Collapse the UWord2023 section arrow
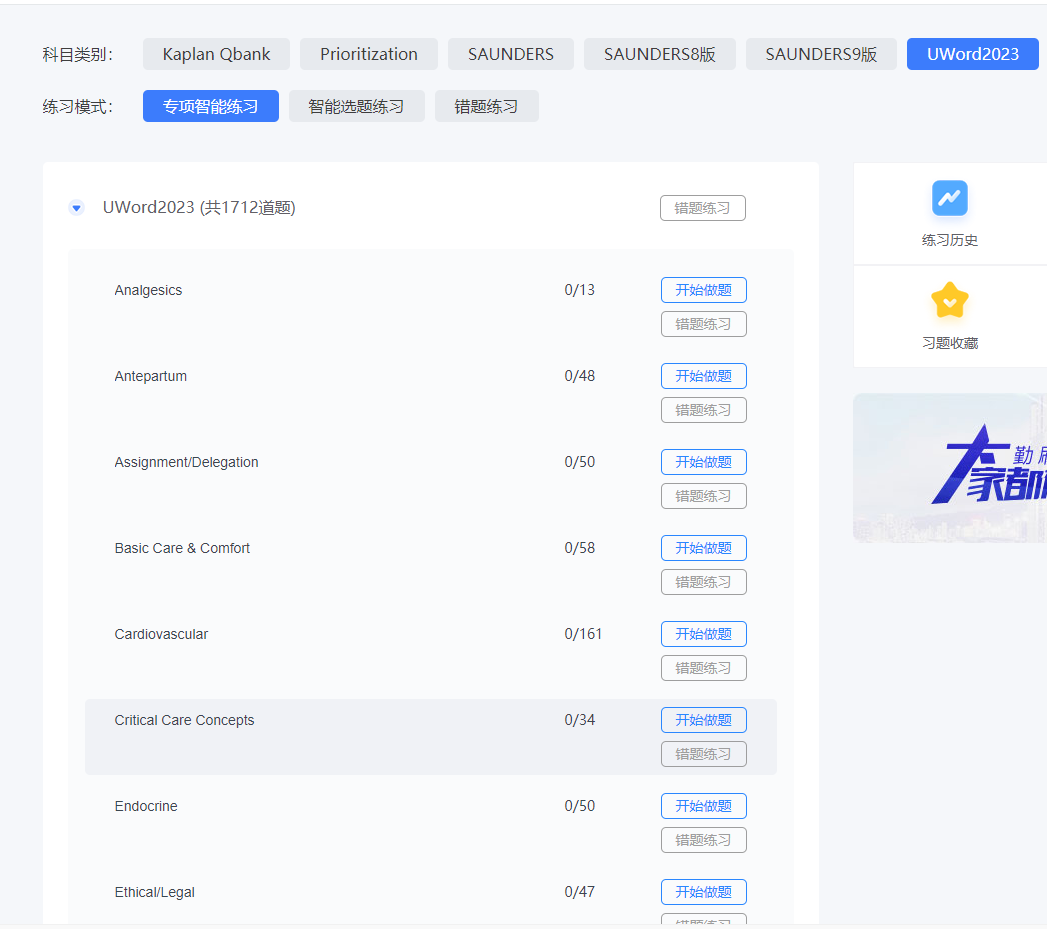 (x=77, y=208)
